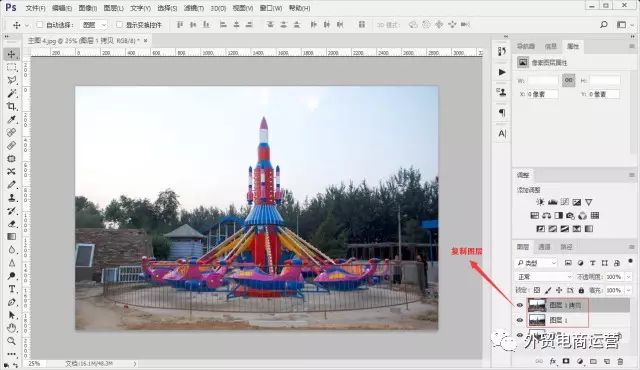Open the 滤镜(T) menu
The image size is (640, 370).
(193, 8)
